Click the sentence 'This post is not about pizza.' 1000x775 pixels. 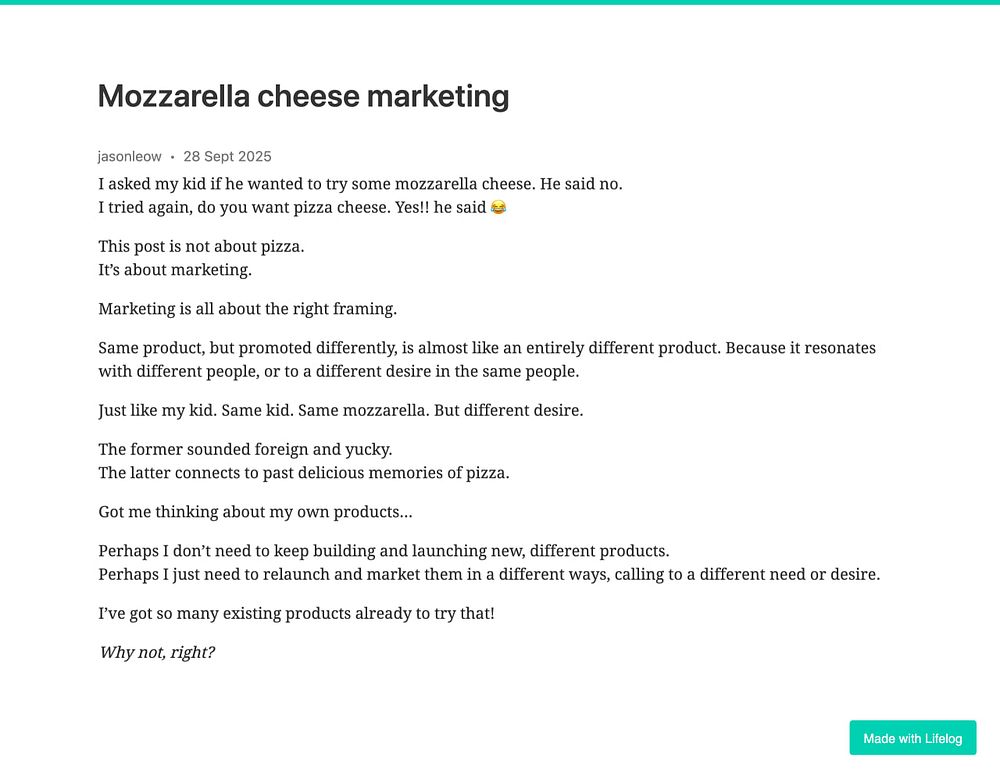201,246
